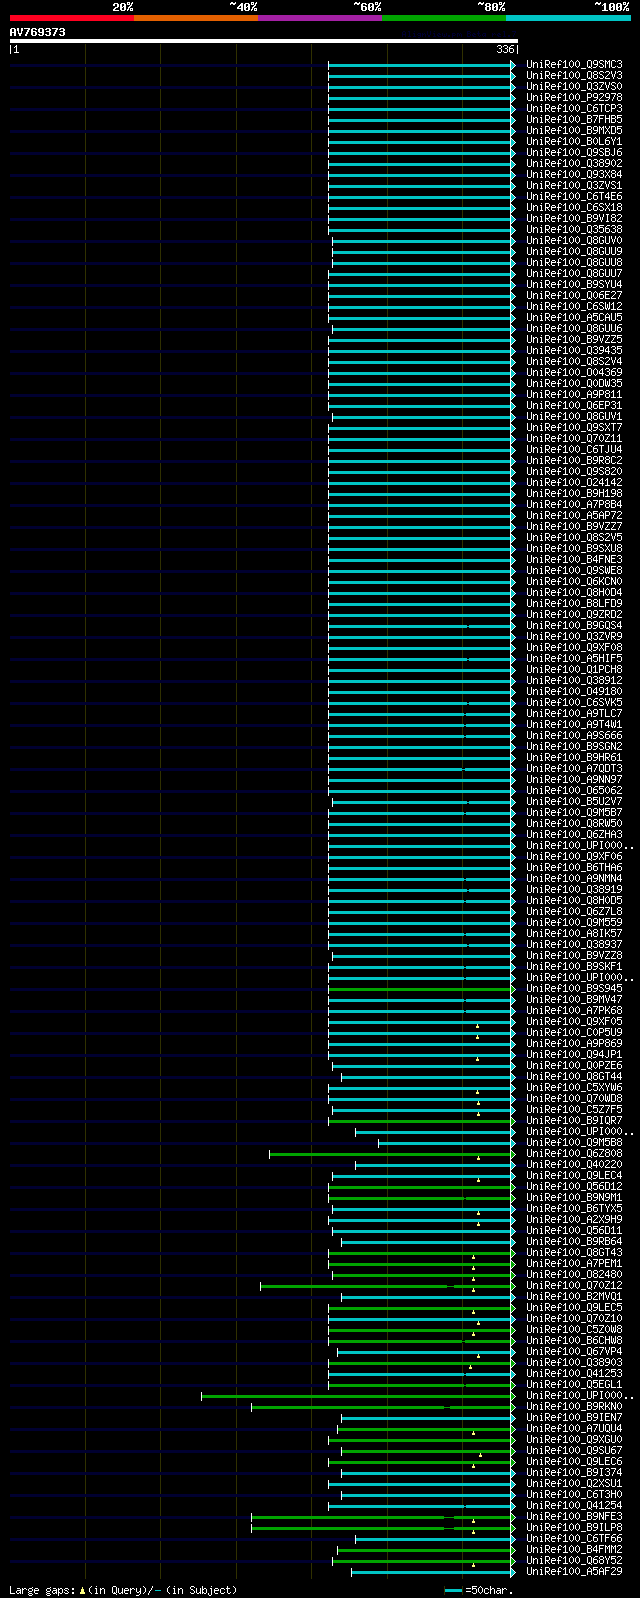The image size is (640, 1598).
Task: Click the UniRef100_C6SVK5 label
Action: [x=574, y=703]
